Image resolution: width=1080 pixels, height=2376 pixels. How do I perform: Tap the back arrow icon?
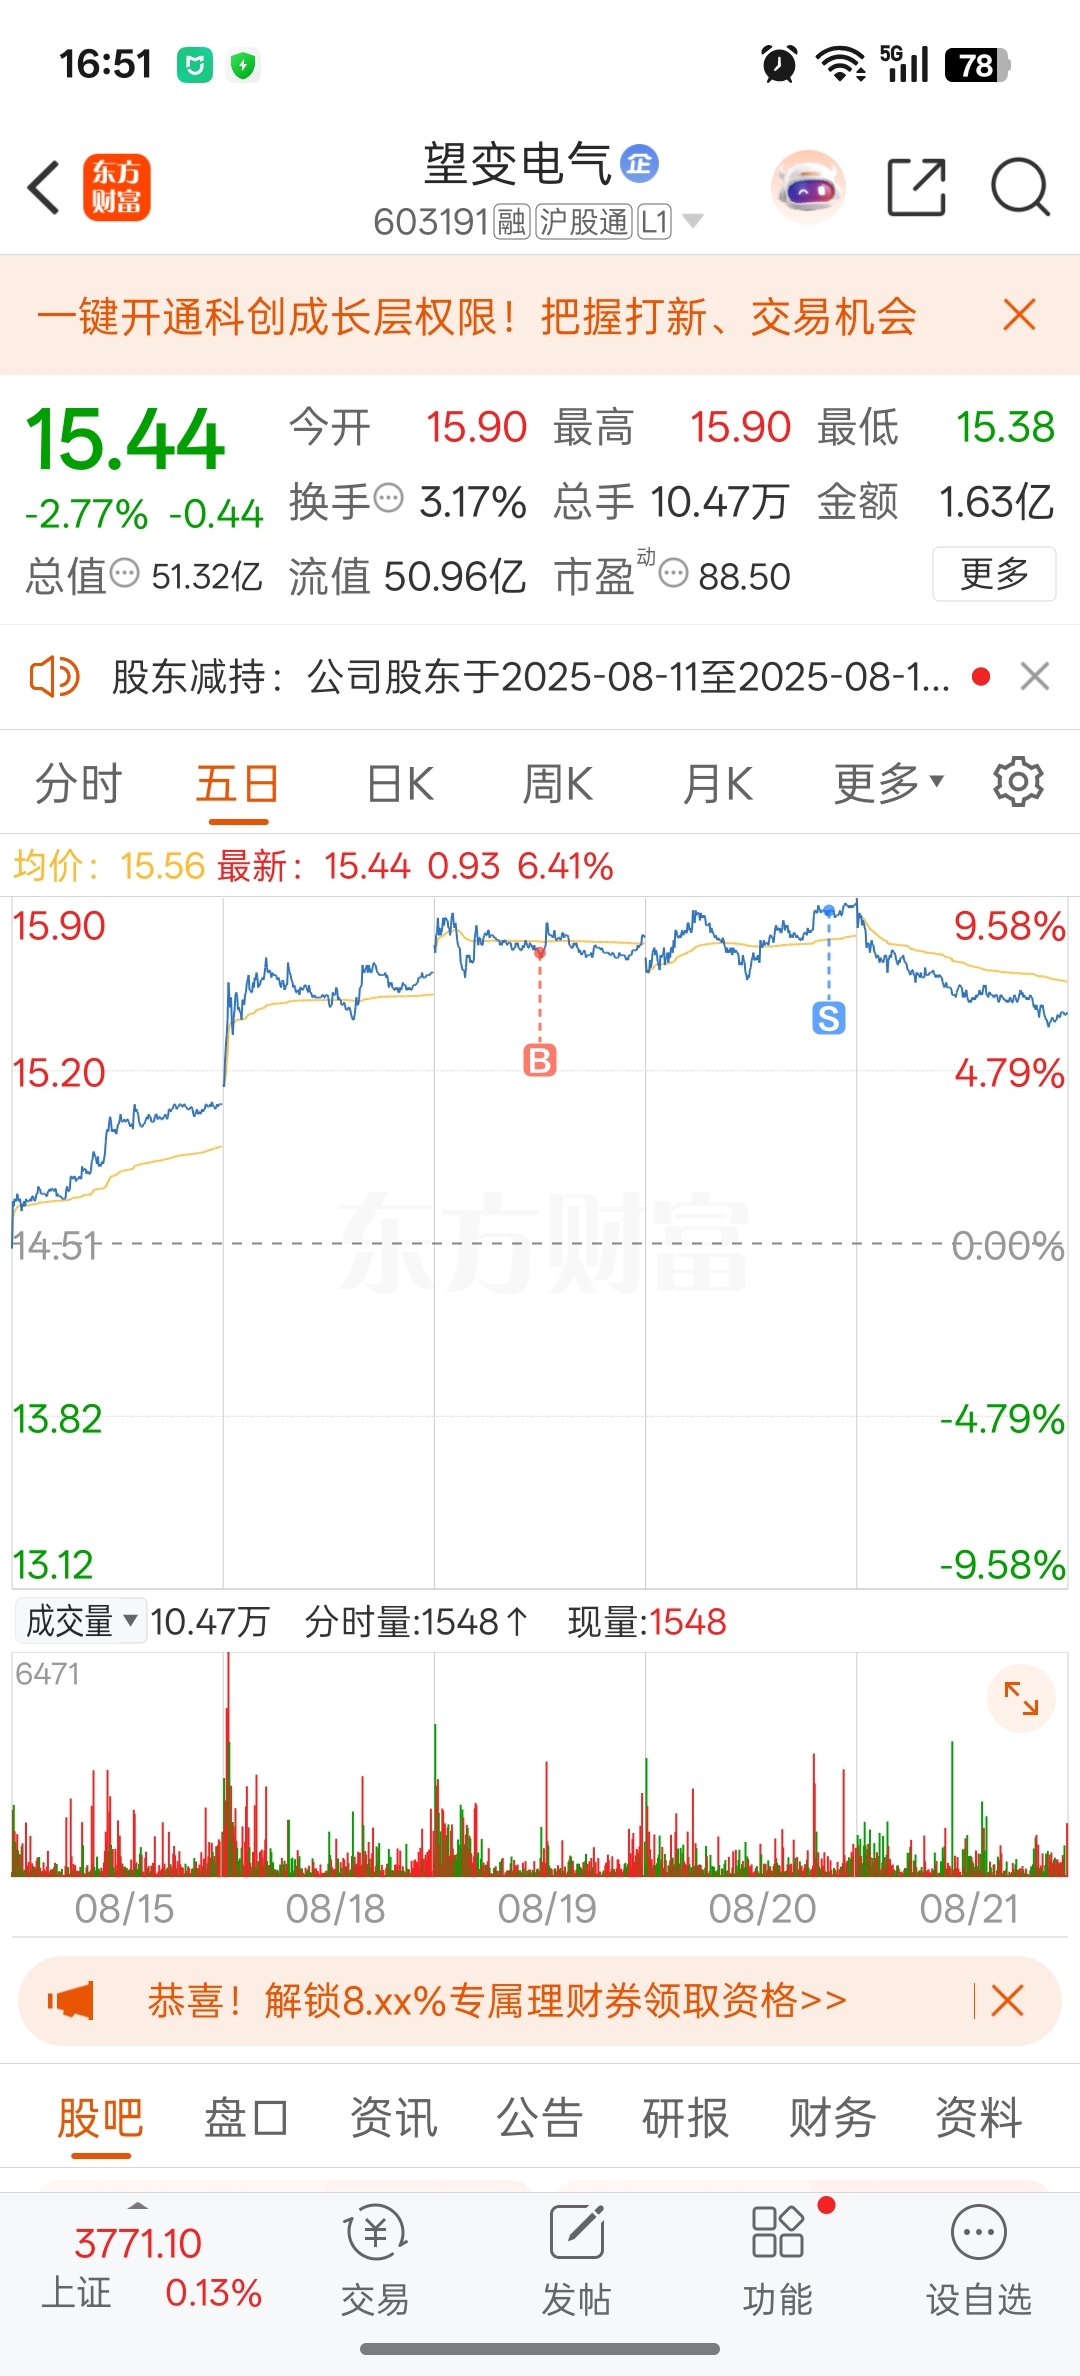click(x=44, y=187)
